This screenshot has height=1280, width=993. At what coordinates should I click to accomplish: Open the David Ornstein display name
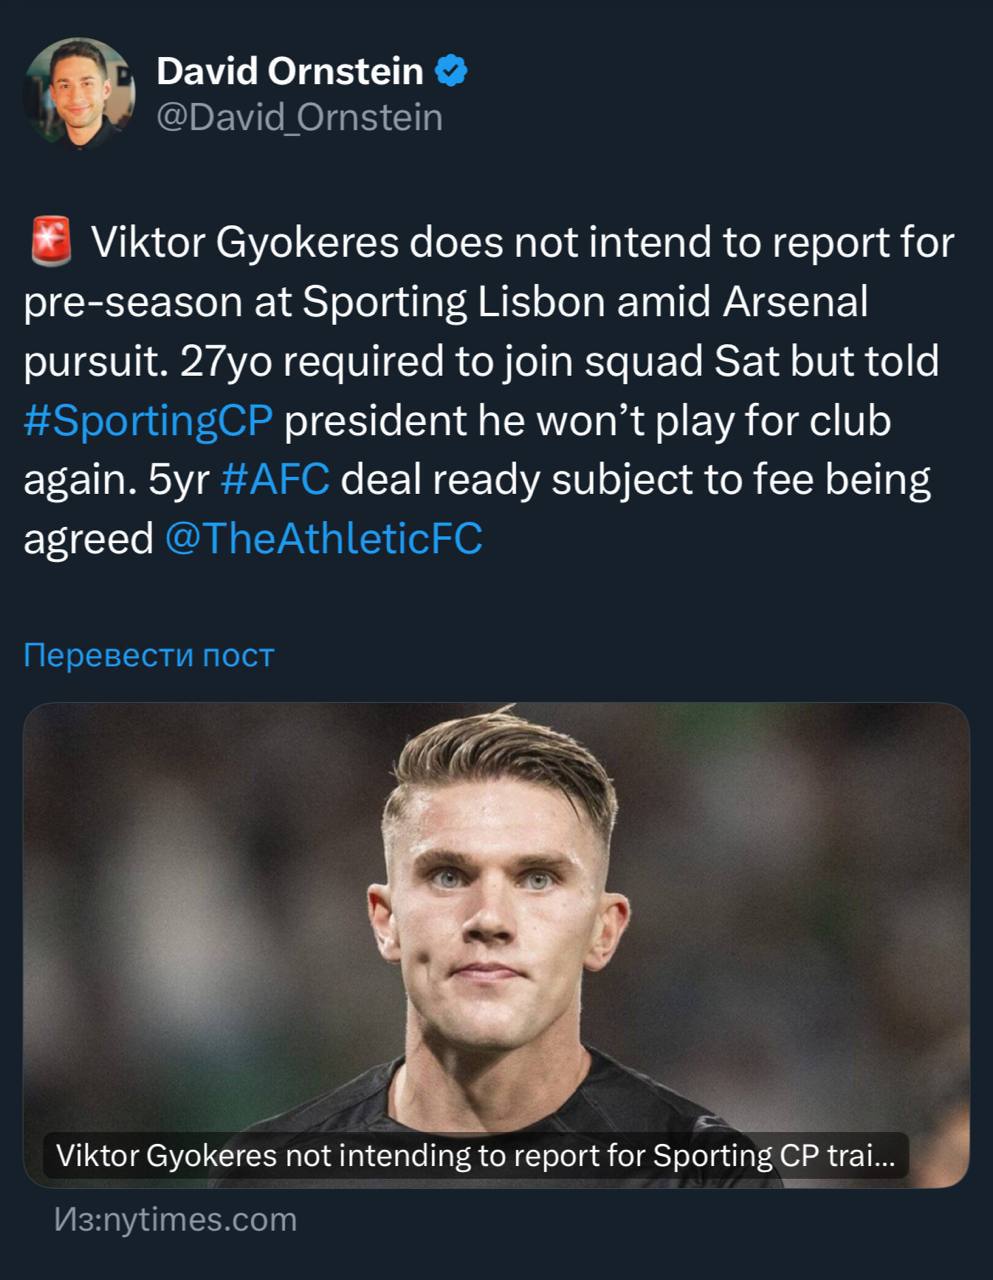[x=290, y=71]
